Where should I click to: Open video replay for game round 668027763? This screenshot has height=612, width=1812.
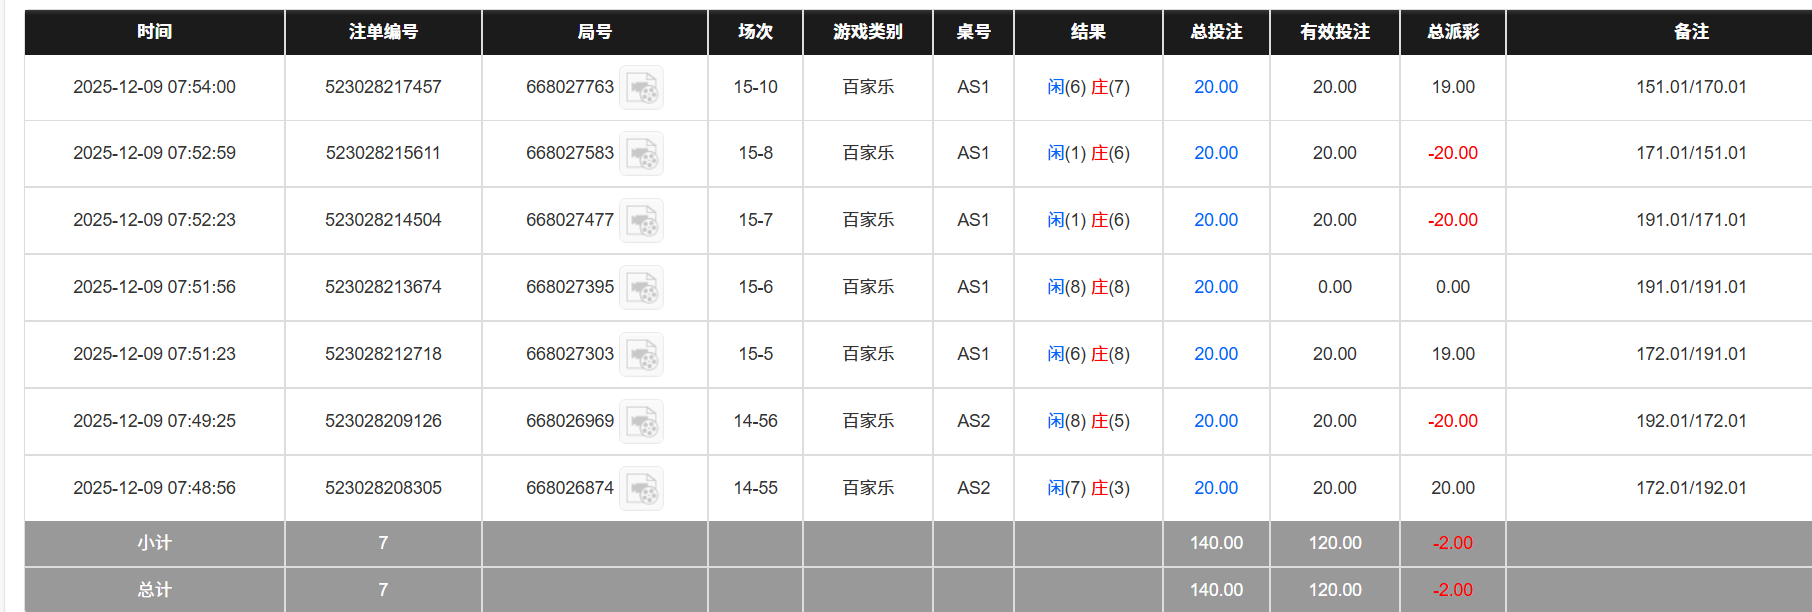tap(641, 87)
